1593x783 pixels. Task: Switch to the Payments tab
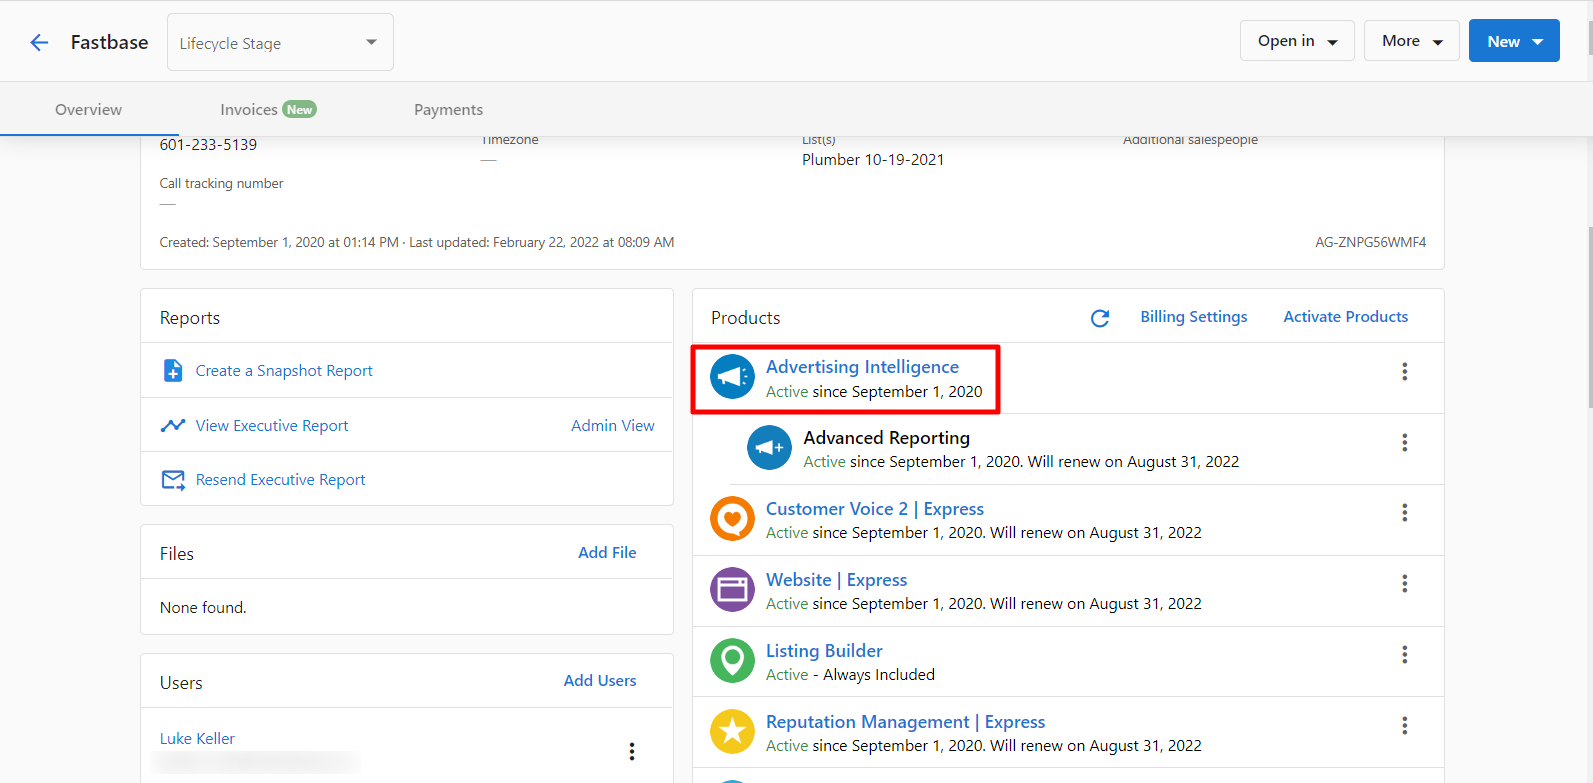(x=448, y=110)
